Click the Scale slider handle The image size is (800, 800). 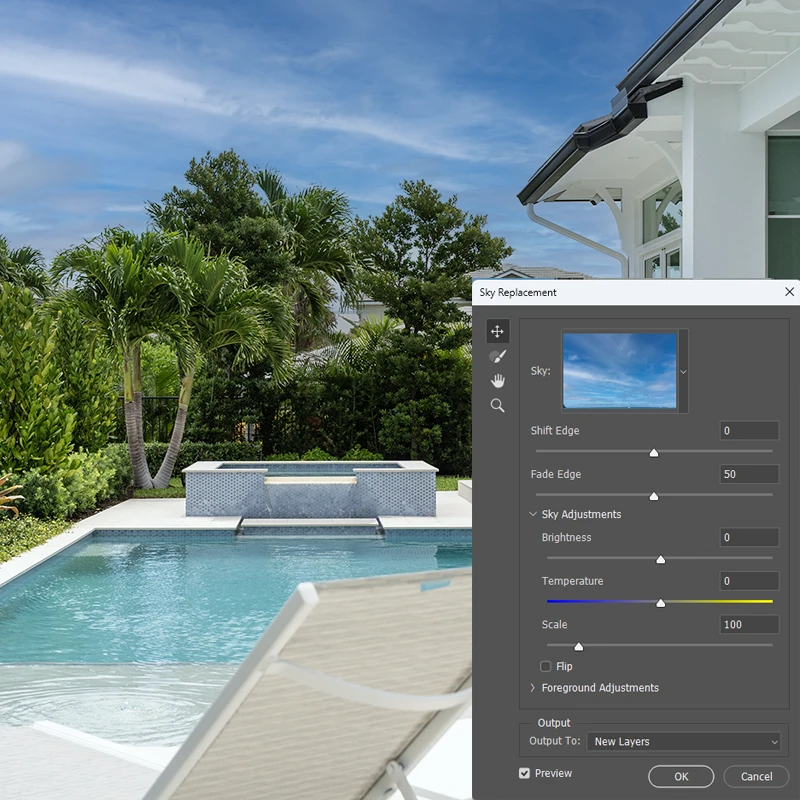[x=578, y=646]
